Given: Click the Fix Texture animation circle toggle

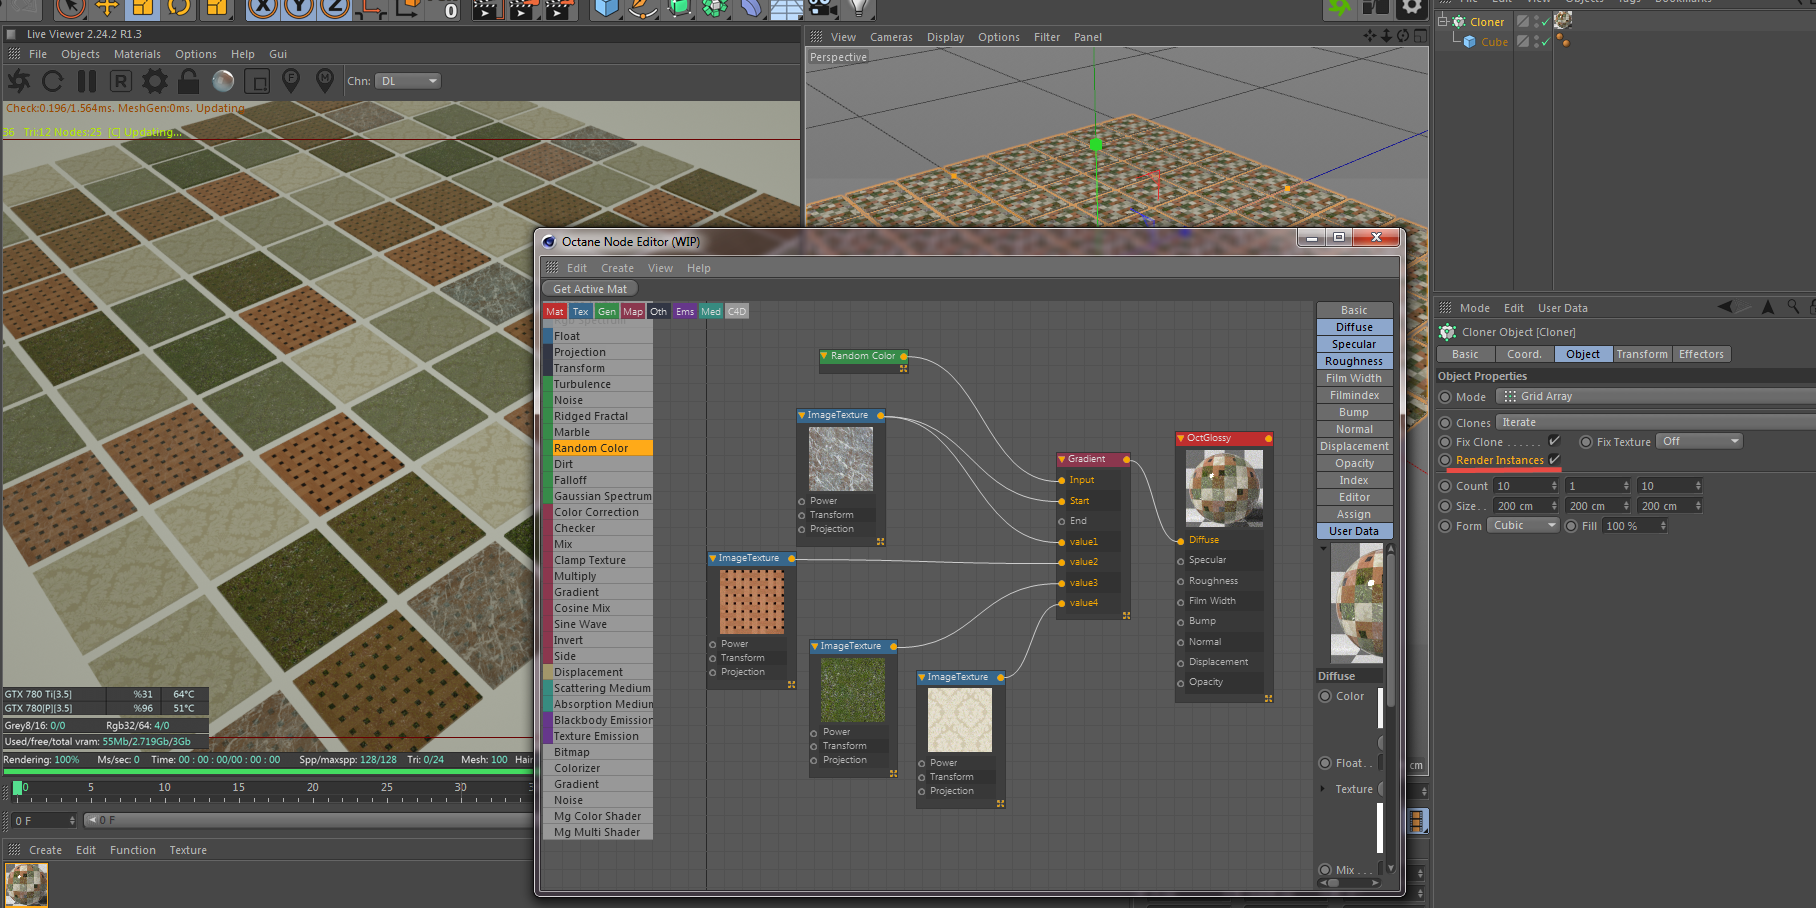Looking at the screenshot, I should coord(1585,442).
